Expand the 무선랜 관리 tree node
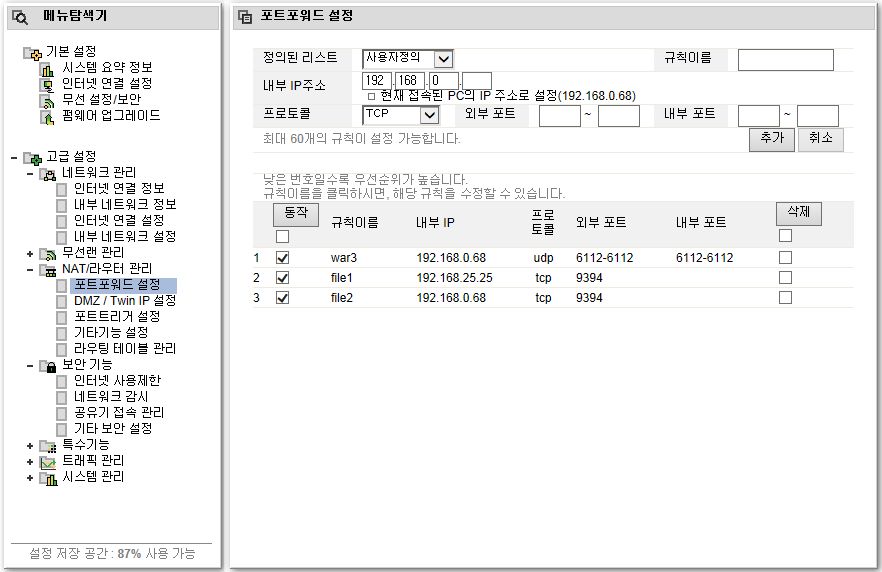This screenshot has width=882, height=572. point(30,254)
